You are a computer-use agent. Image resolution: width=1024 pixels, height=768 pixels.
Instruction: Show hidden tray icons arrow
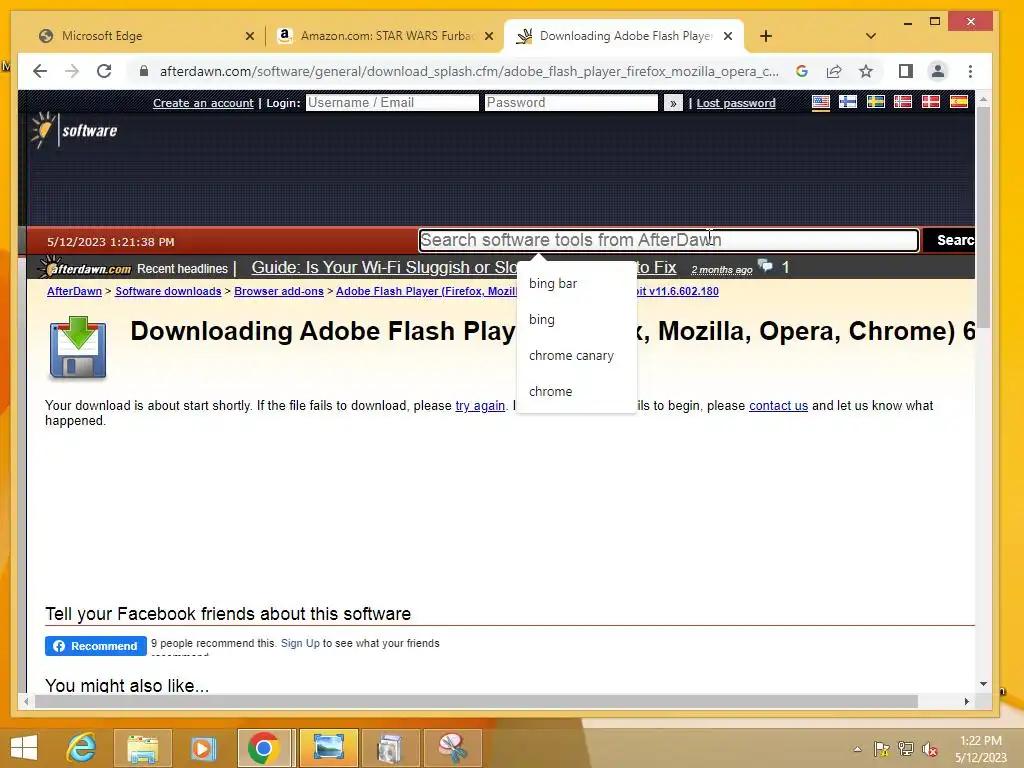[857, 749]
